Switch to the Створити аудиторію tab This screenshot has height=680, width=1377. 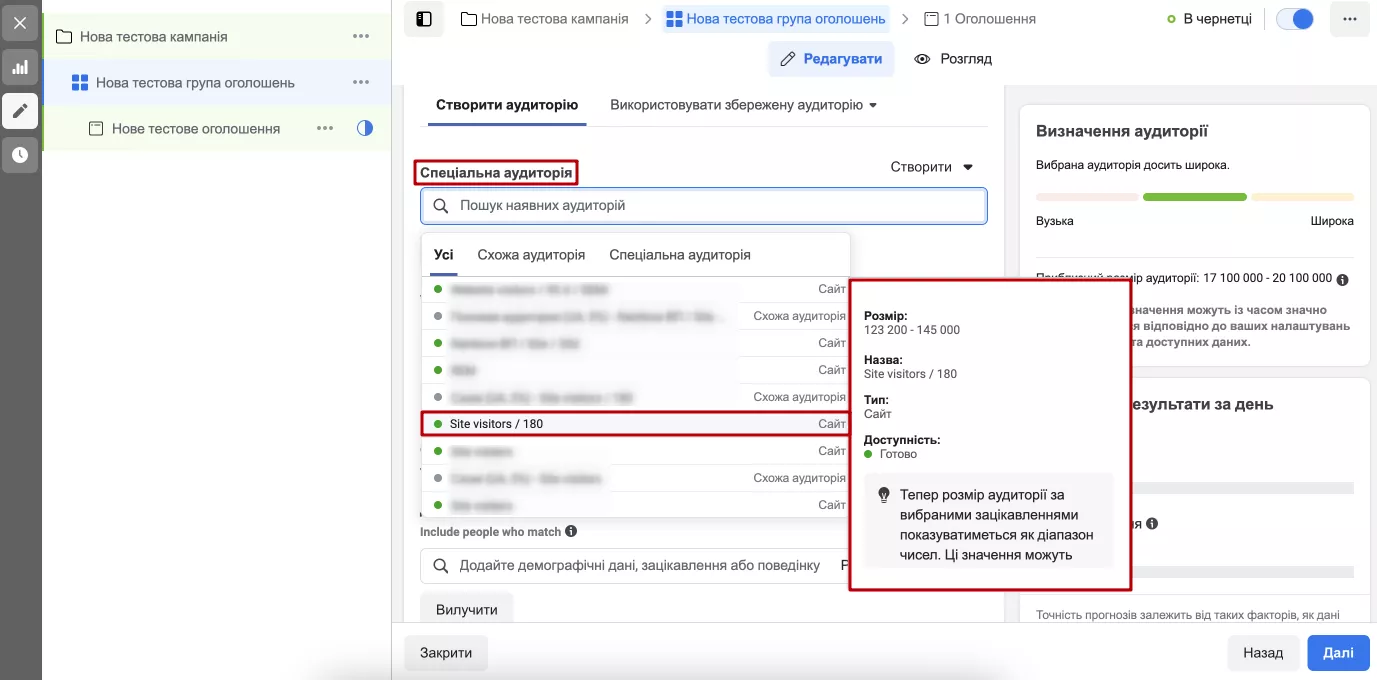[x=507, y=105]
